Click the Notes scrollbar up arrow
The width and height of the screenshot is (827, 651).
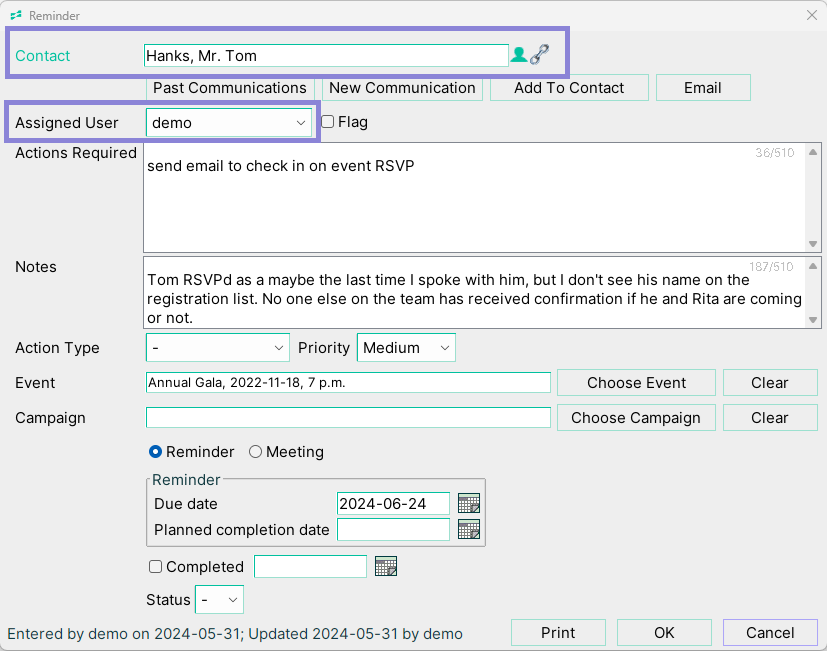(813, 266)
